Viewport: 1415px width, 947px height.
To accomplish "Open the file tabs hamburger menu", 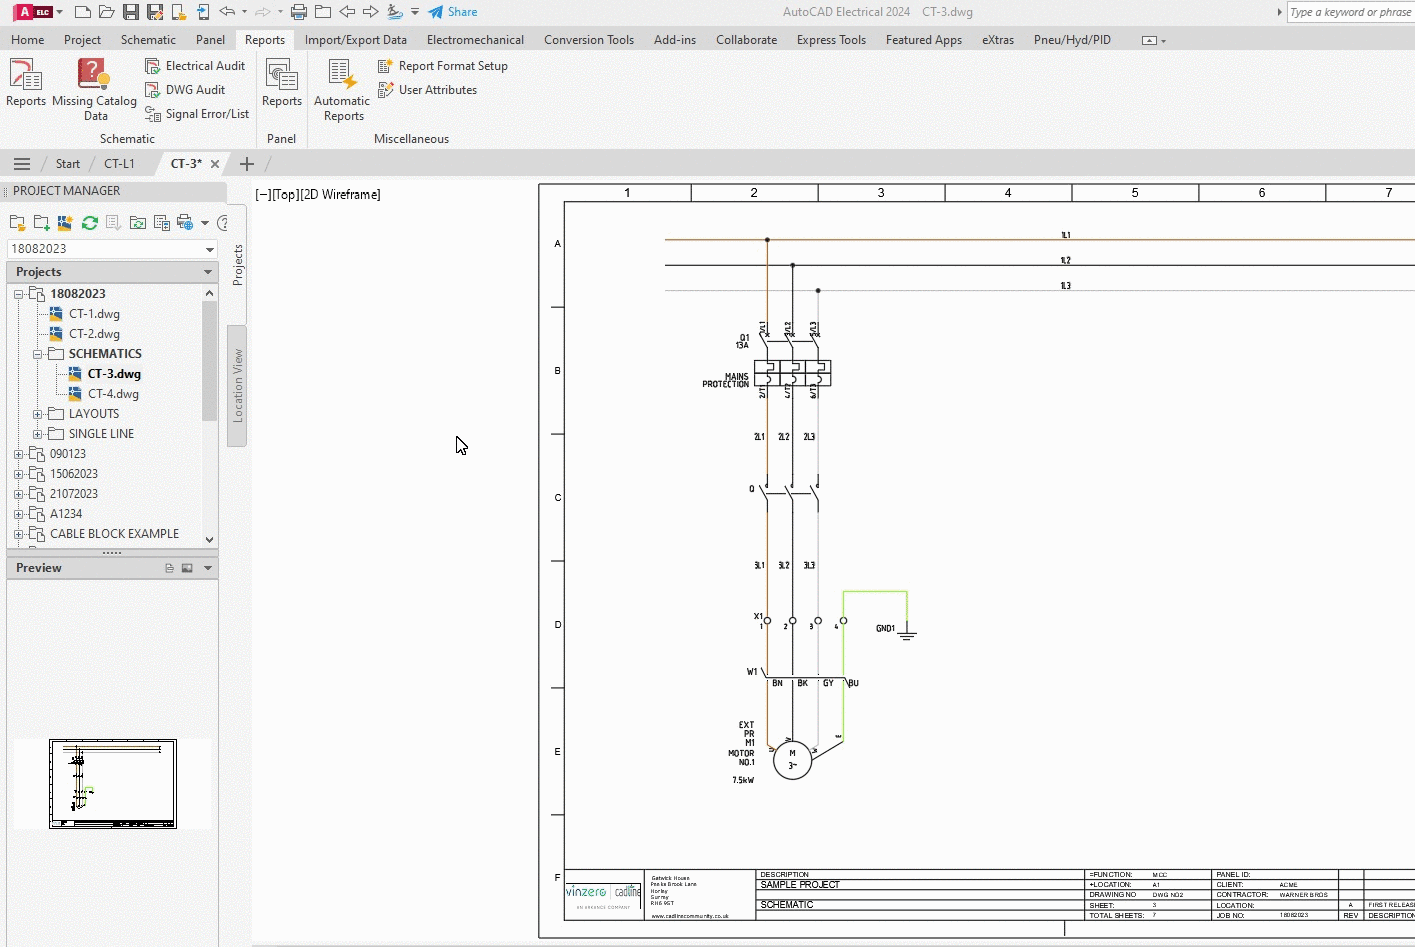I will click(x=22, y=164).
